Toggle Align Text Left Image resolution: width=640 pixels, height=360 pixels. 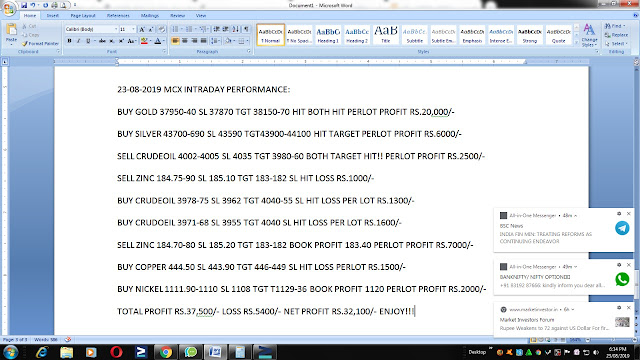tap(176, 41)
